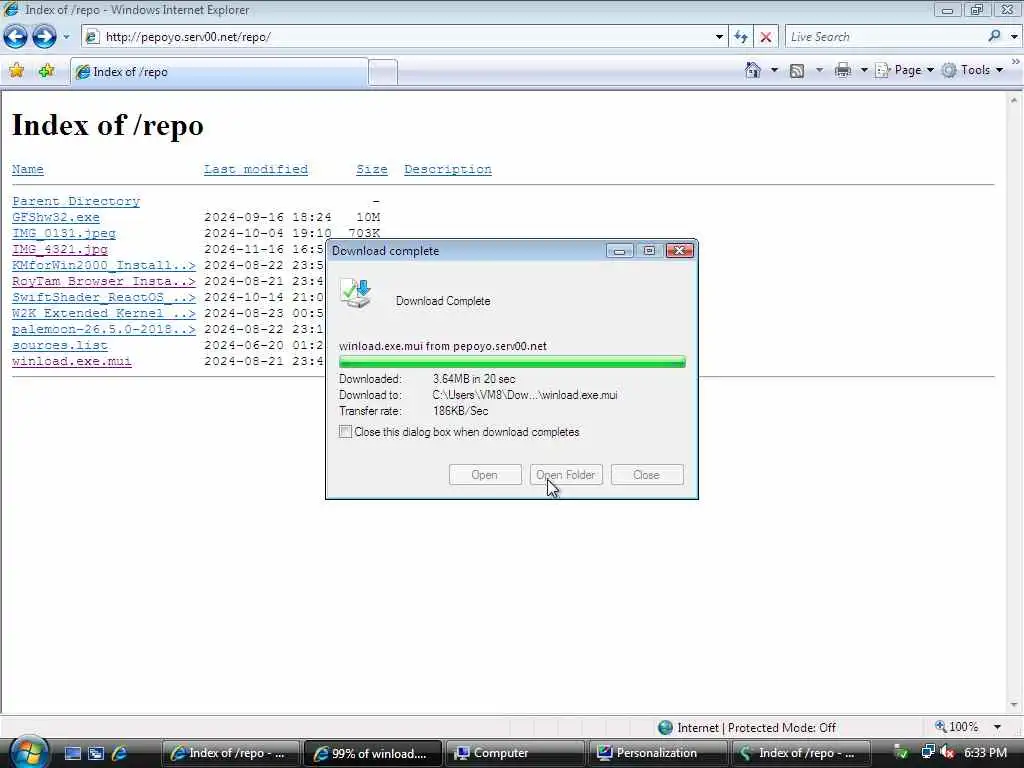Click the page vertical scrollbar down arrow

click(x=1014, y=705)
